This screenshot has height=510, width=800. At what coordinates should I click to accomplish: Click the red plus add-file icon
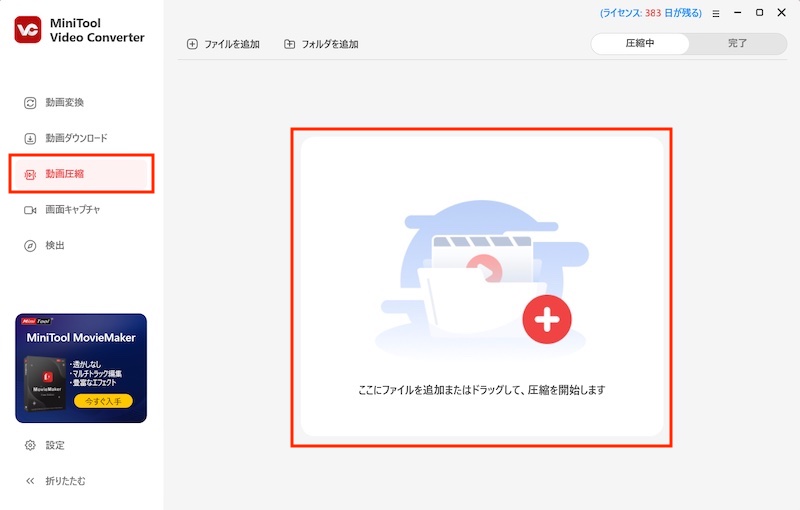(x=546, y=320)
